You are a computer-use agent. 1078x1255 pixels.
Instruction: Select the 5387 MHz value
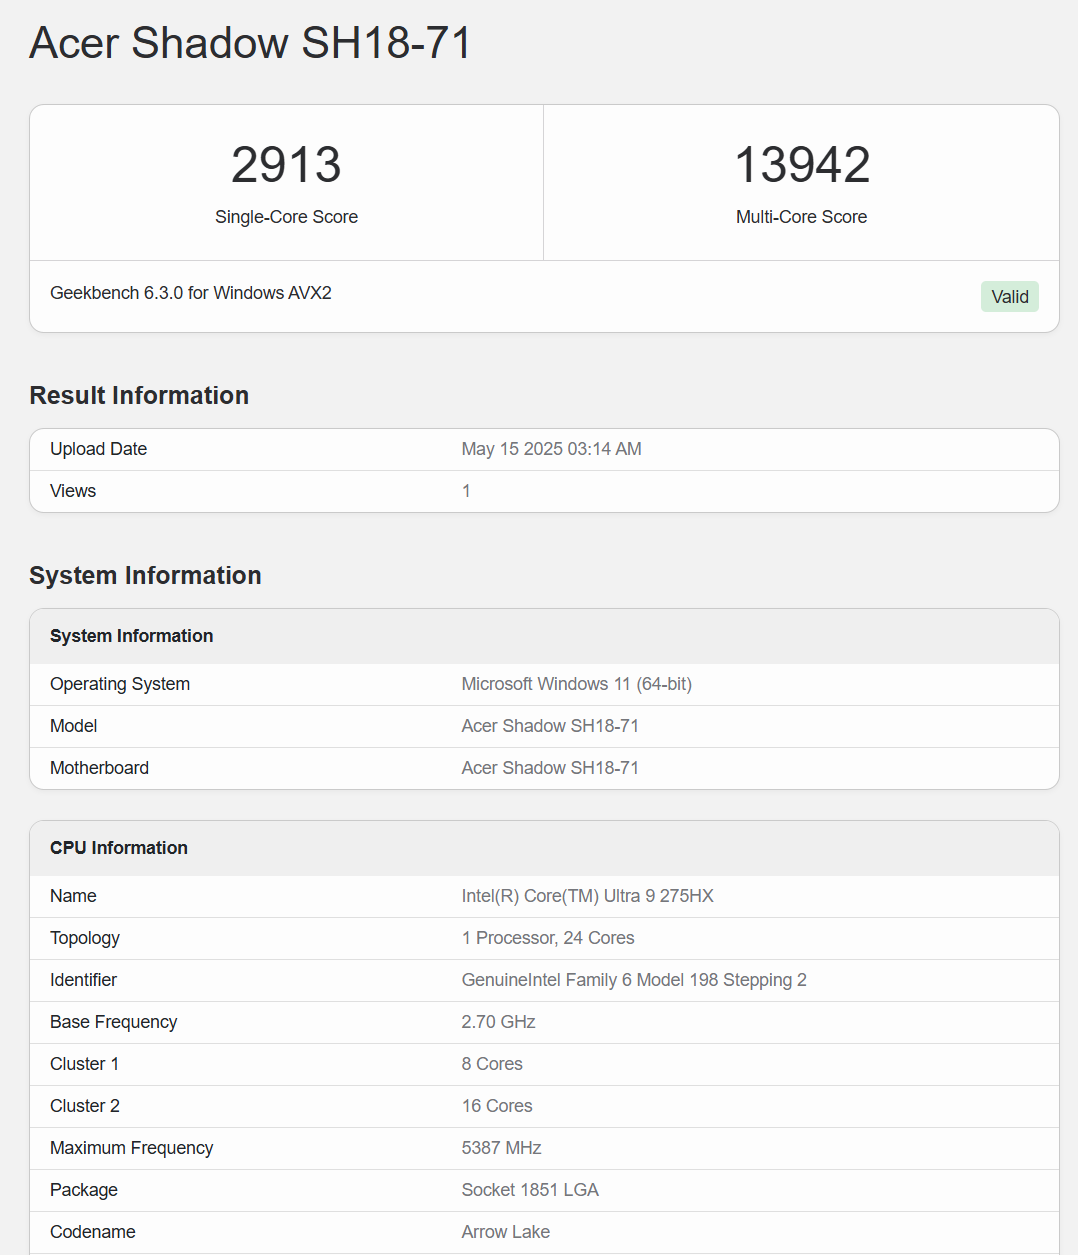coord(501,1148)
